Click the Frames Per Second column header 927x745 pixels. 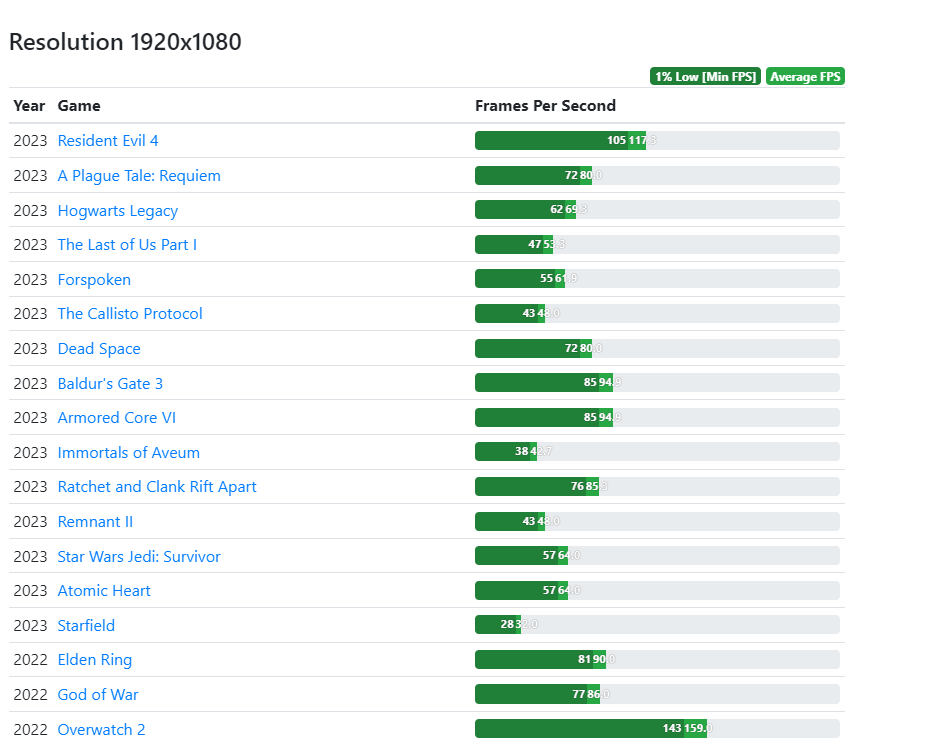click(x=545, y=106)
